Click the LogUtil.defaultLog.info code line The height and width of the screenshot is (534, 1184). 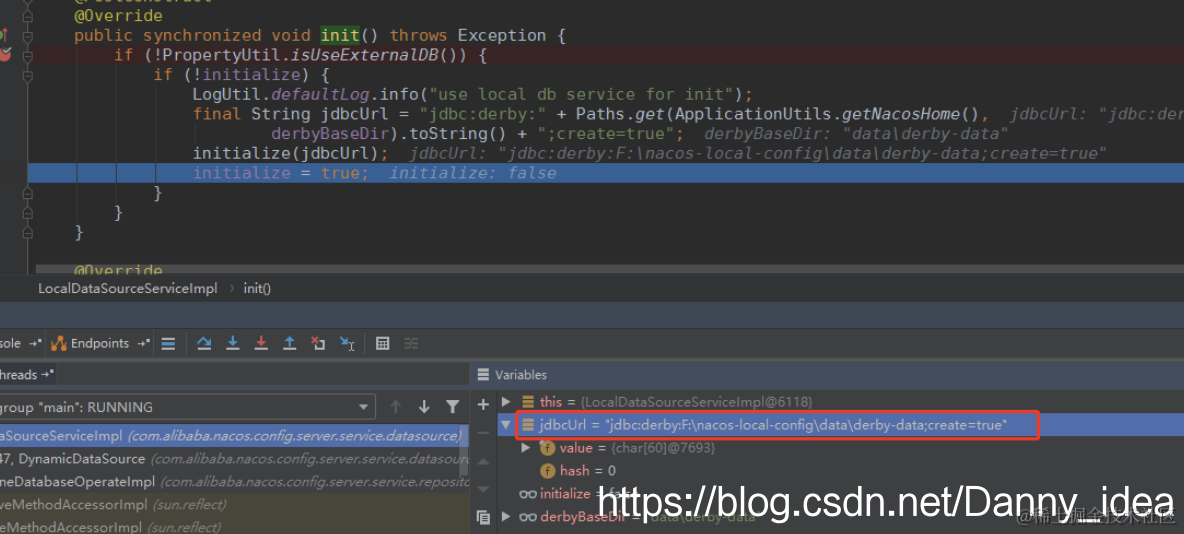(473, 94)
